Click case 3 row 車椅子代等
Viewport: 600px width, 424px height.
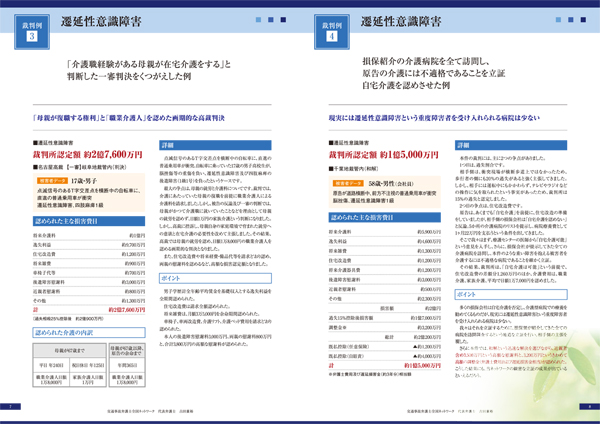[x=89, y=273]
